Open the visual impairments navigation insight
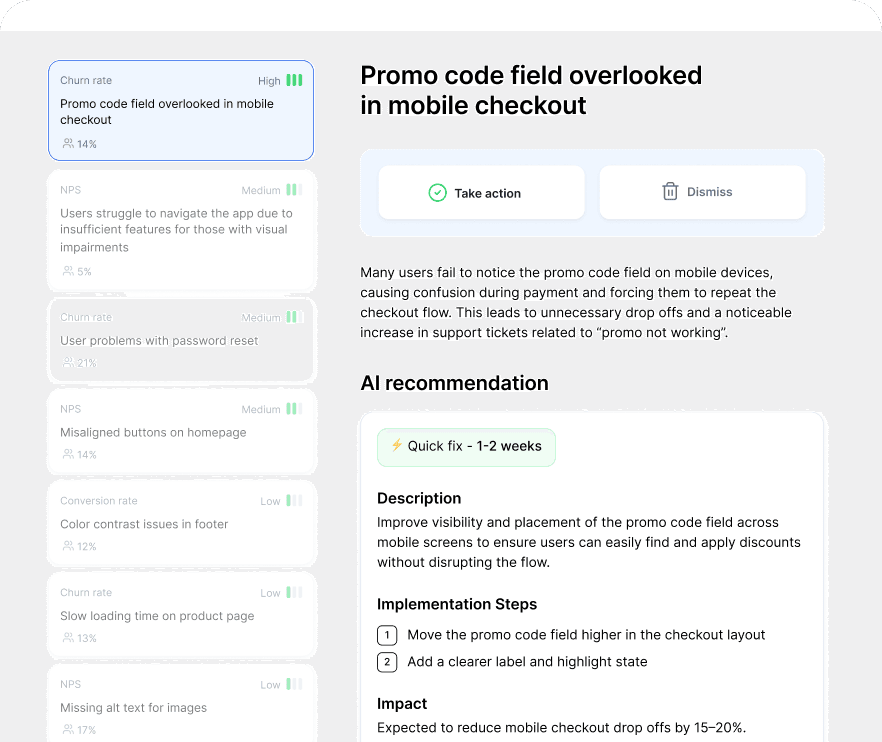The height and width of the screenshot is (742, 882). (181, 230)
